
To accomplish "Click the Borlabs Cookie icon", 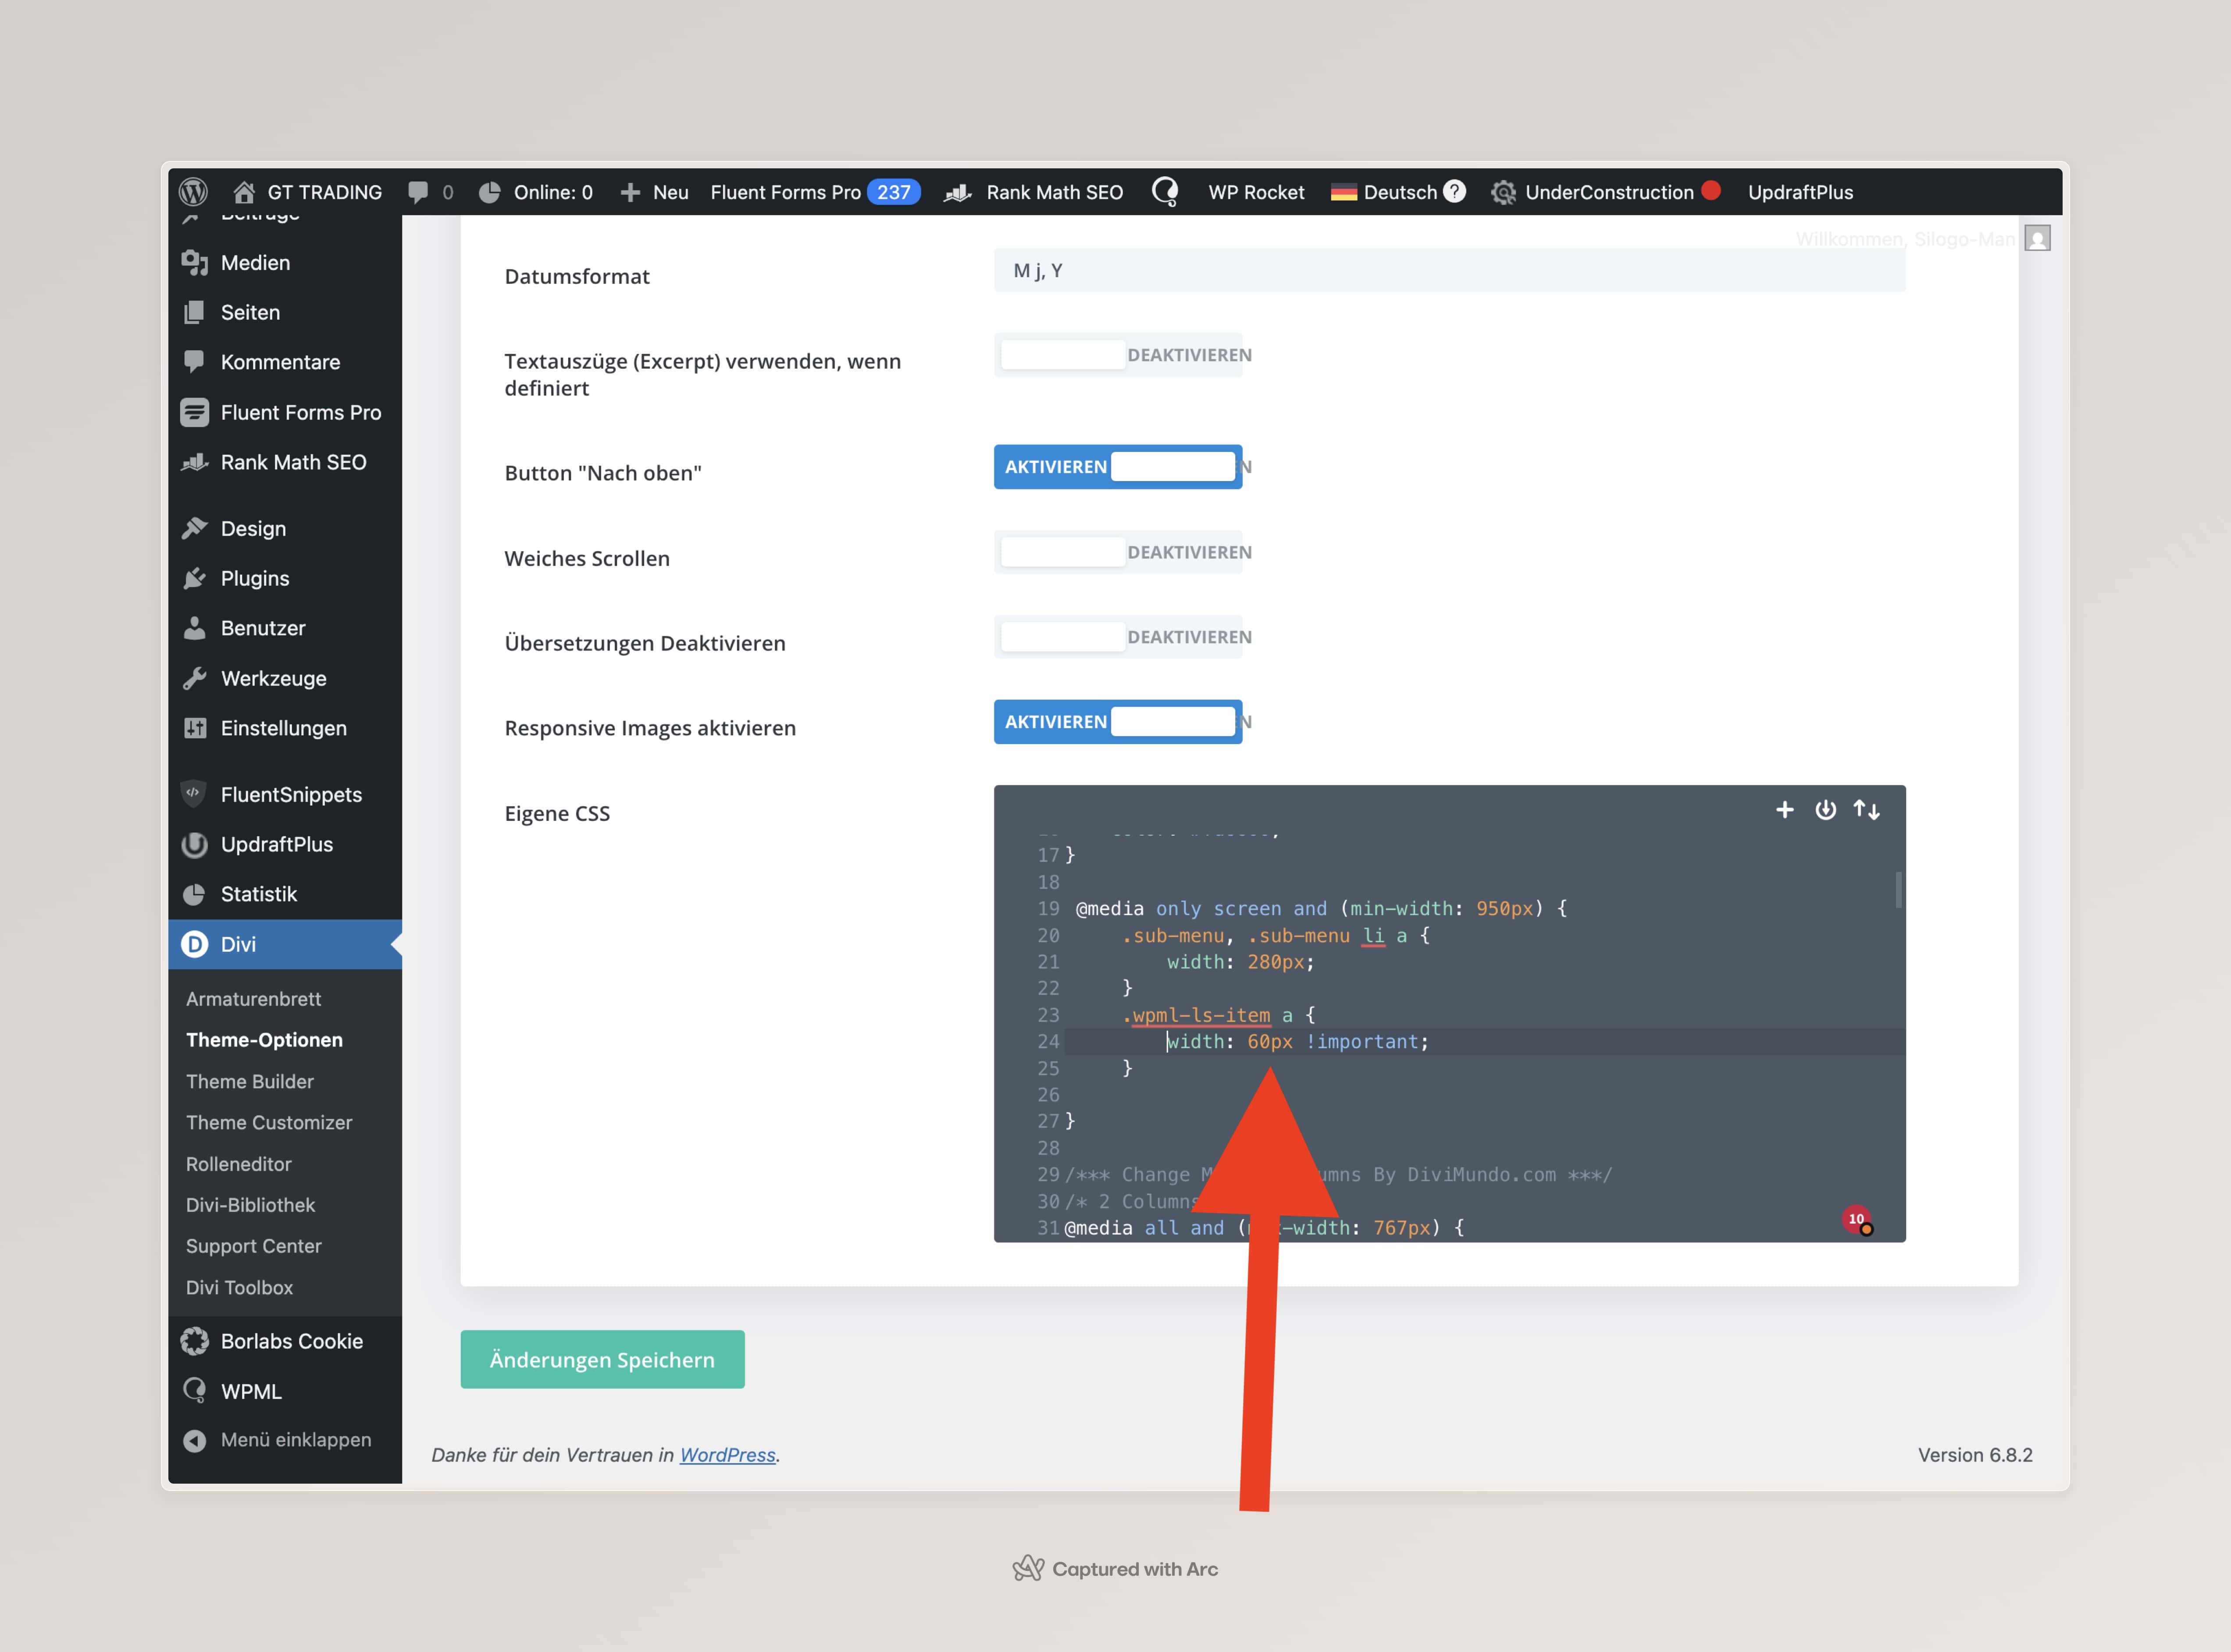I will click(194, 1341).
